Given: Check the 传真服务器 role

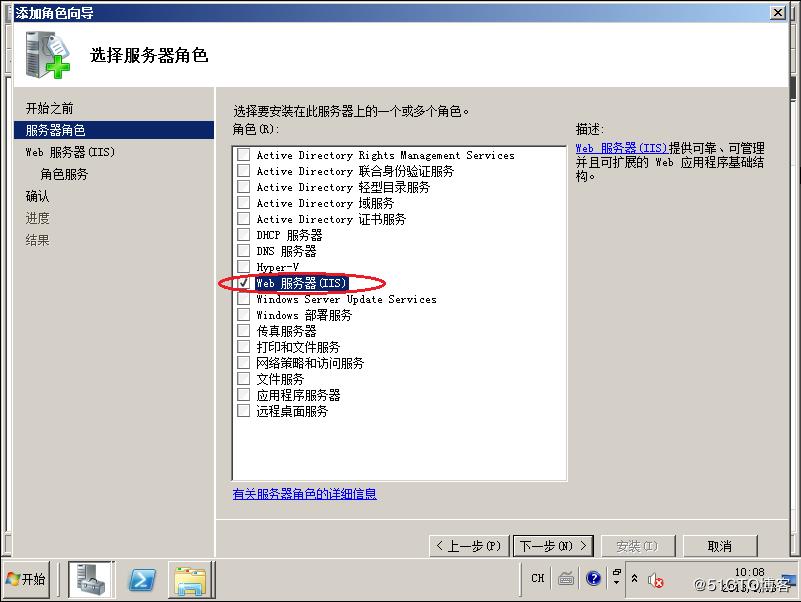Looking at the screenshot, I should (x=244, y=331).
